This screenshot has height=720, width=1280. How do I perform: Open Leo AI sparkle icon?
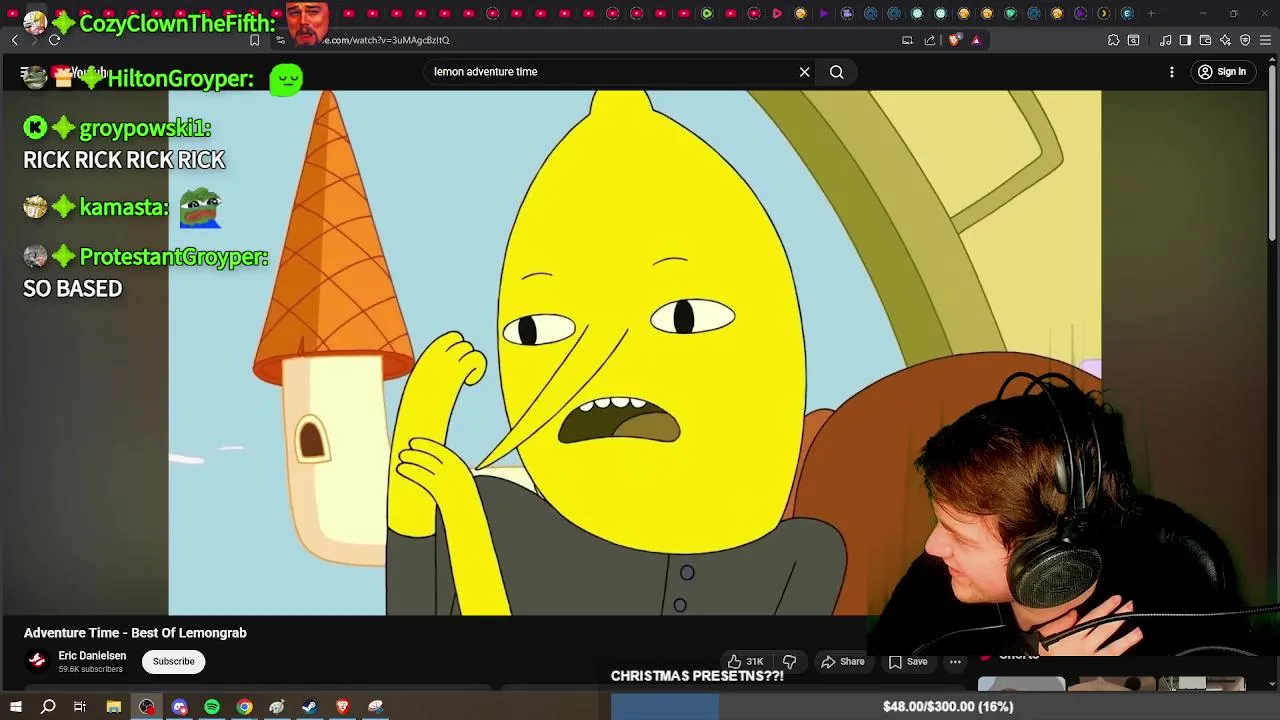[1225, 40]
